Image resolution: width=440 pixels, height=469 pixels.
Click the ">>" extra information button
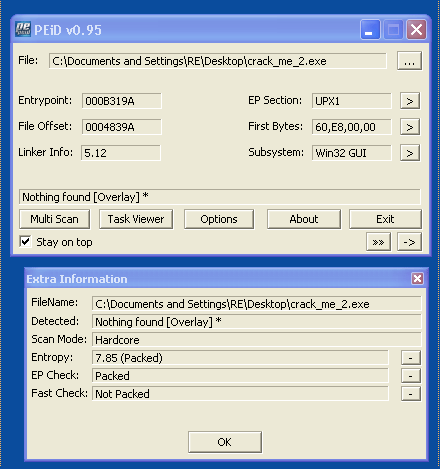(378, 242)
